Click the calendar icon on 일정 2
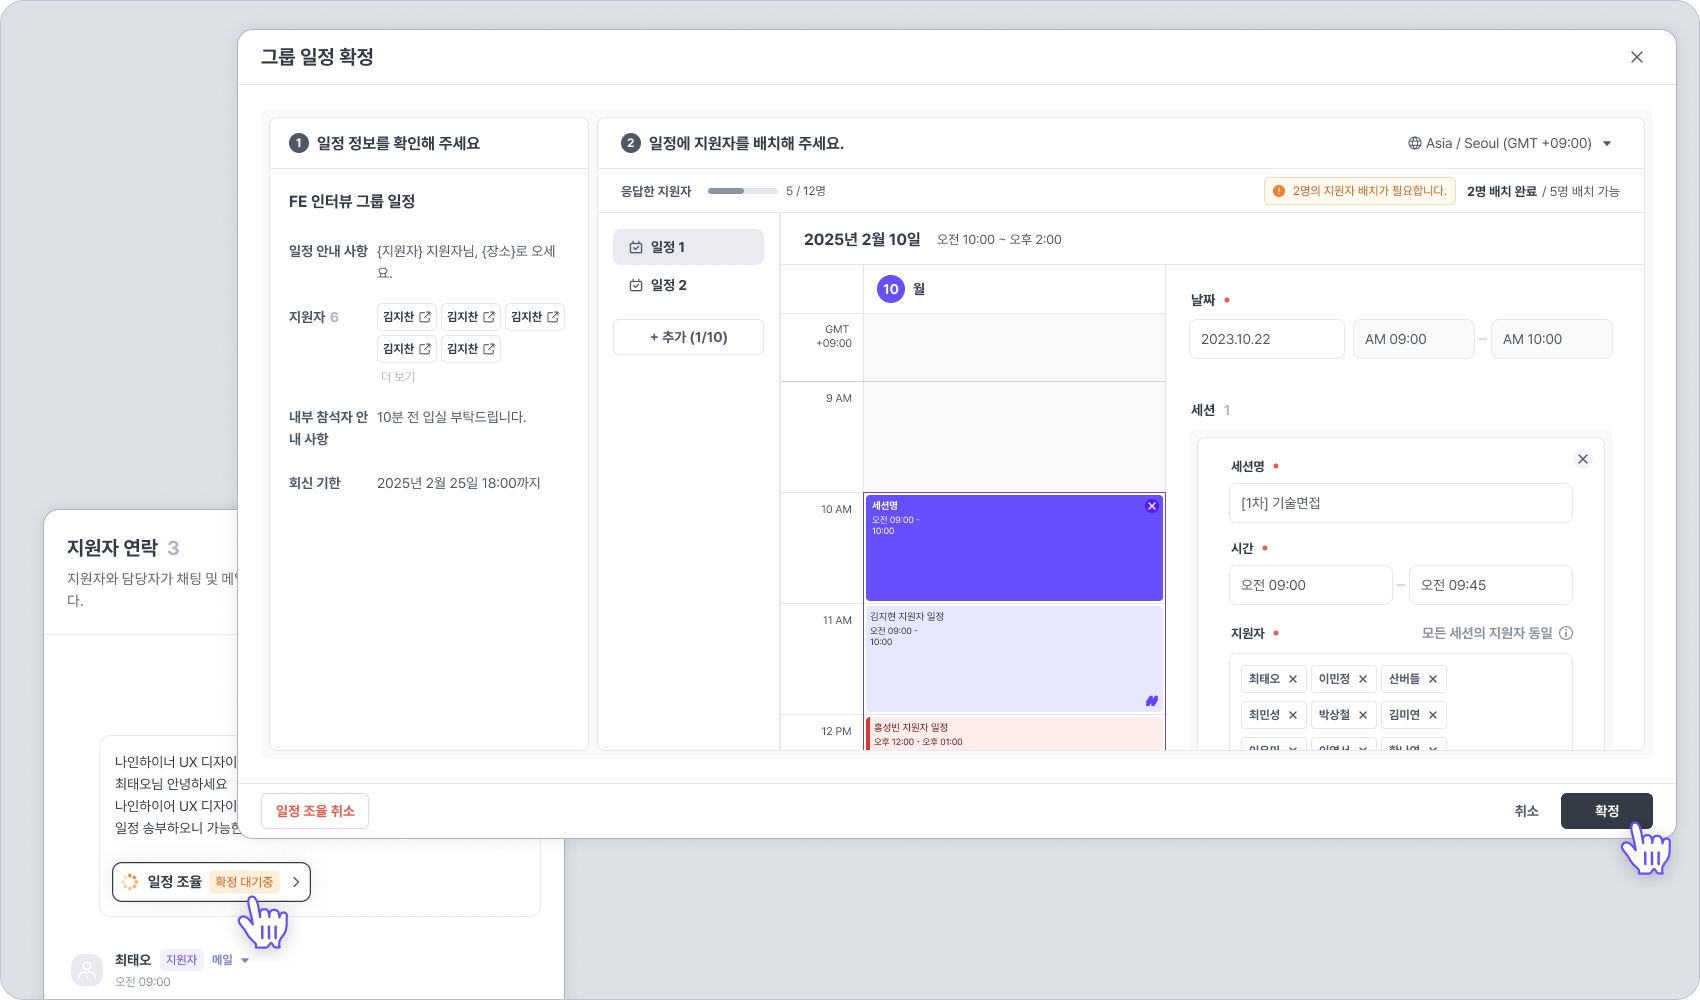 click(636, 285)
